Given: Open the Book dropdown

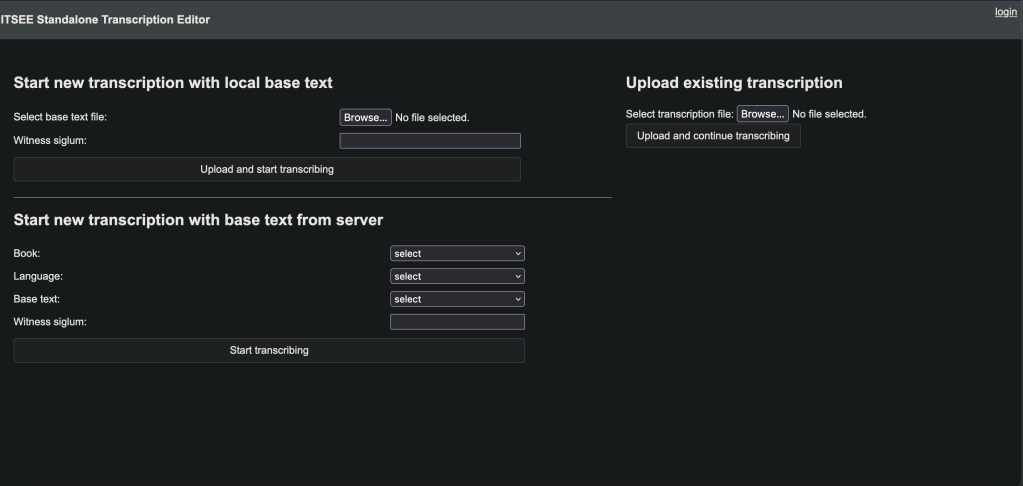Looking at the screenshot, I should point(457,254).
